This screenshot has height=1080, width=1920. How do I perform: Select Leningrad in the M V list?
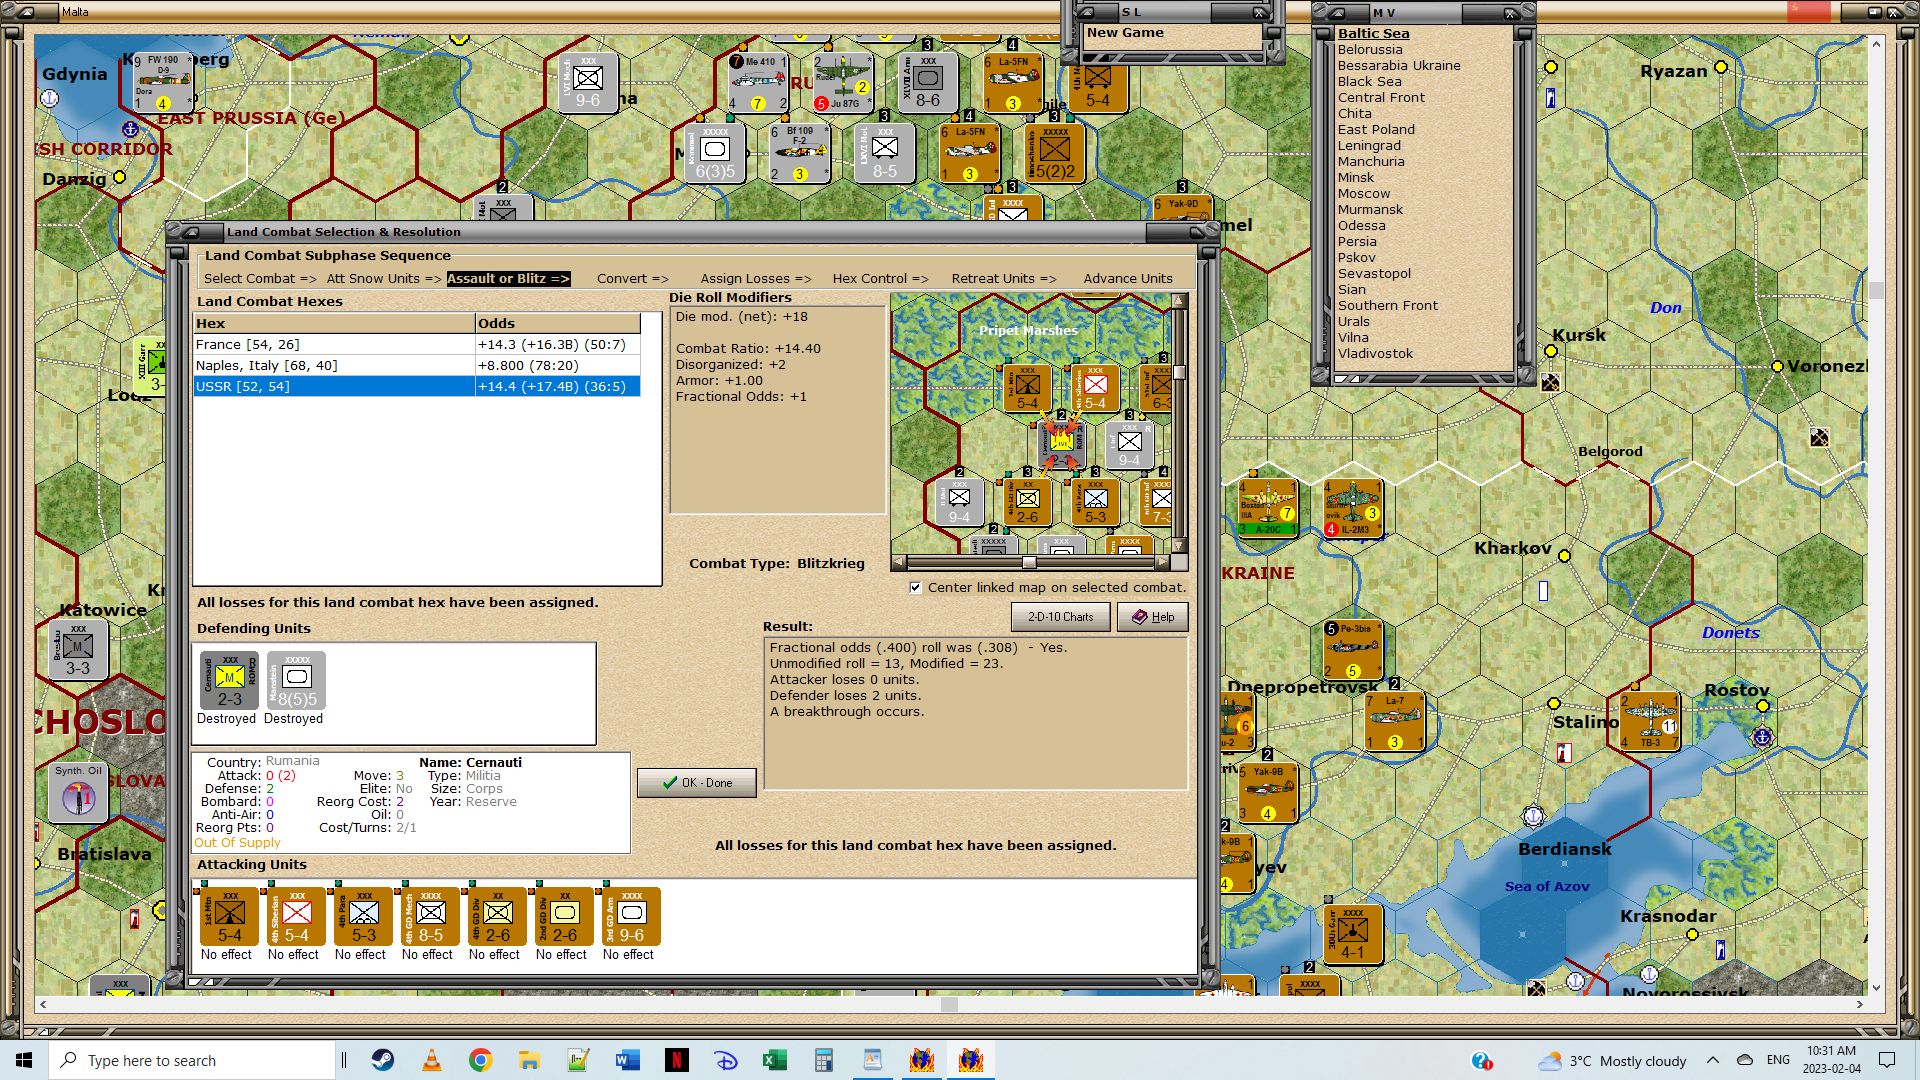click(1369, 146)
